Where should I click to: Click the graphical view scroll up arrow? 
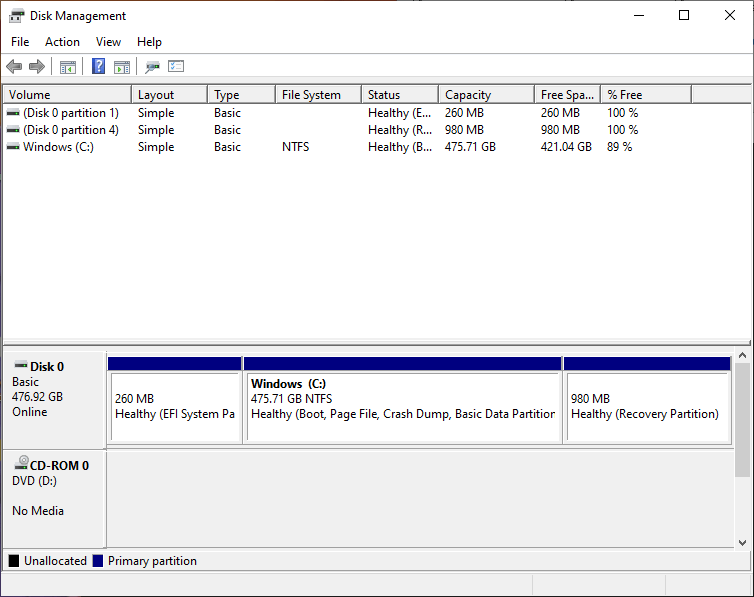pyautogui.click(x=742, y=355)
